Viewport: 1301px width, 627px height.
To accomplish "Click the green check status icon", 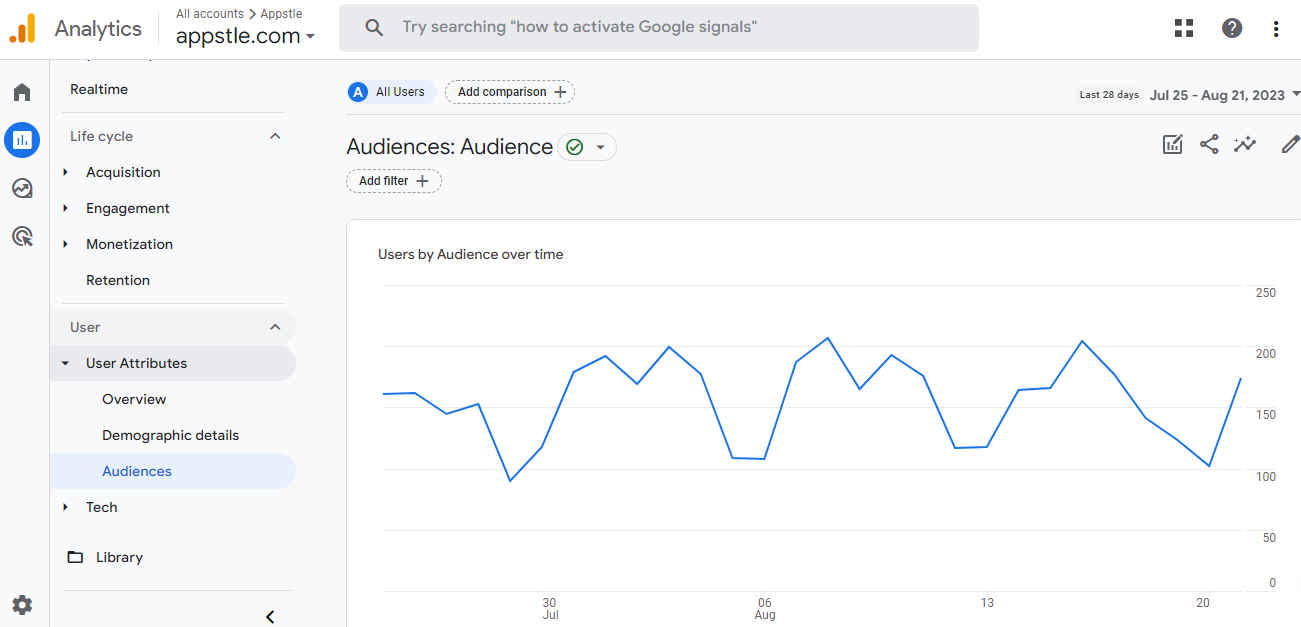I will (574, 147).
